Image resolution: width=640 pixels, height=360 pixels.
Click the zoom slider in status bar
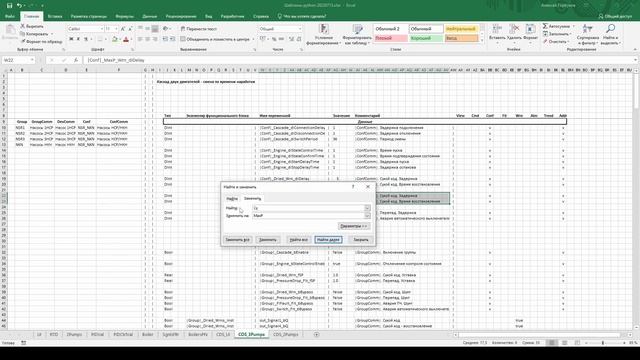pyautogui.click(x=603, y=343)
